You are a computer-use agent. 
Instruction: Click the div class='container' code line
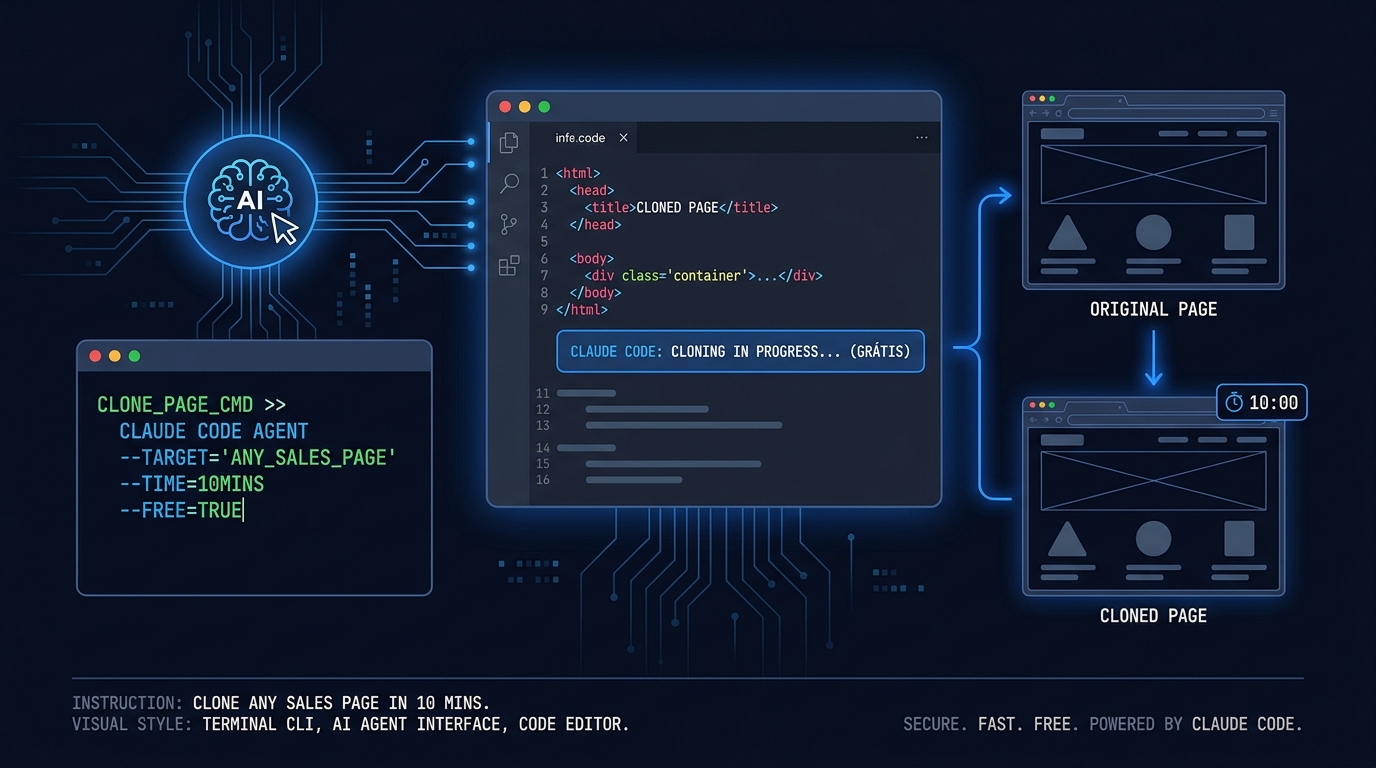[x=704, y=275]
